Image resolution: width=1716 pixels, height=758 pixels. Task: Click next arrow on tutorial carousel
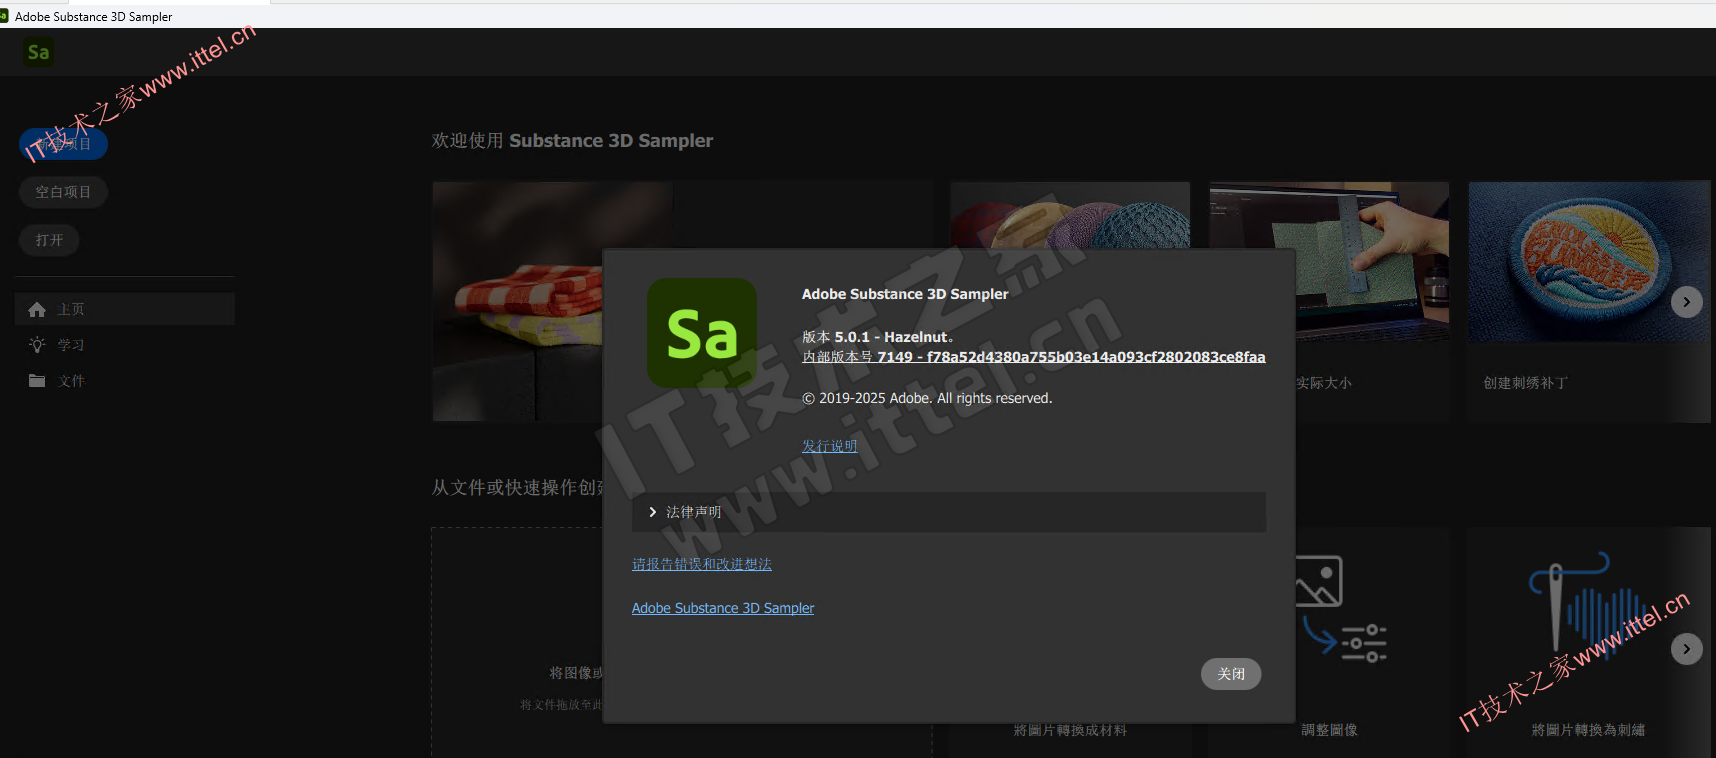[x=1687, y=302]
